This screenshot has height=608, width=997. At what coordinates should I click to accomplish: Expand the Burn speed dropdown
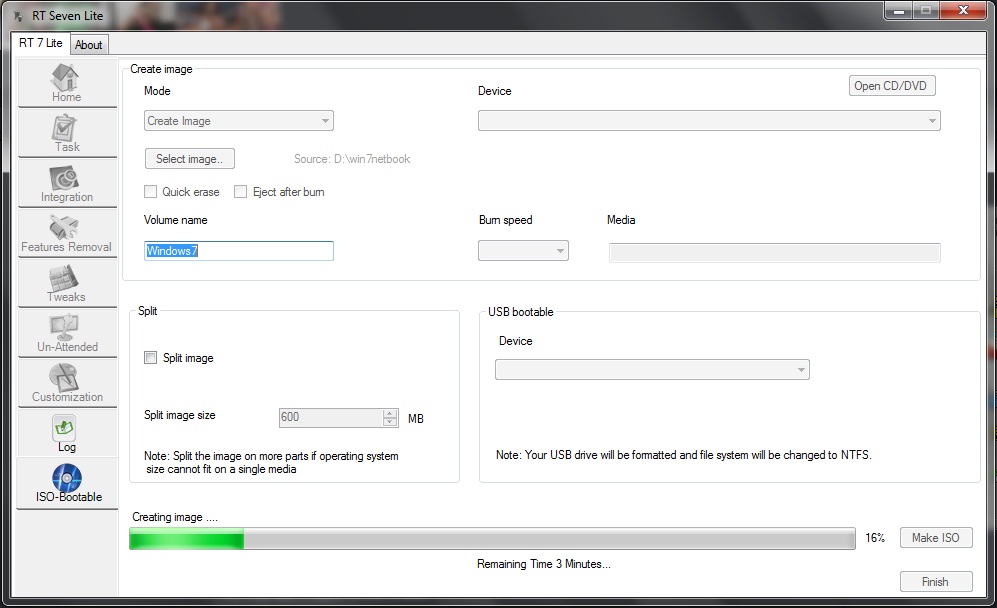tap(523, 251)
